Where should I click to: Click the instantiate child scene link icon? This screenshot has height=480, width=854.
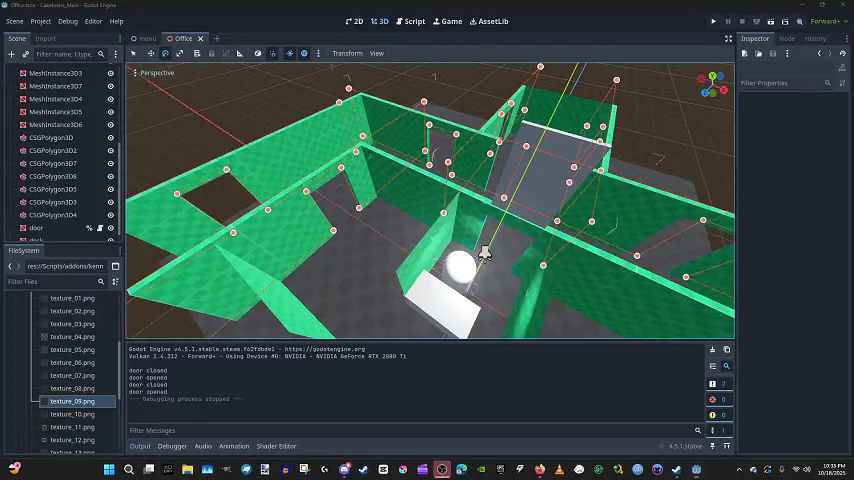pyautogui.click(x=26, y=54)
